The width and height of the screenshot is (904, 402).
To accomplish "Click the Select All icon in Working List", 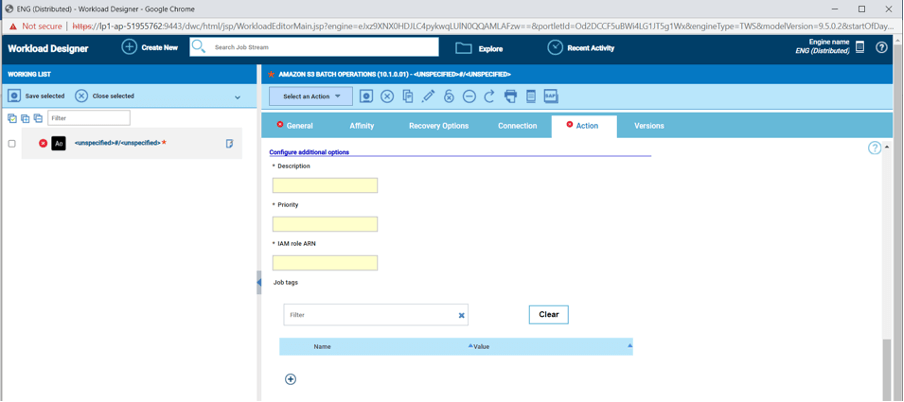I will 12,118.
